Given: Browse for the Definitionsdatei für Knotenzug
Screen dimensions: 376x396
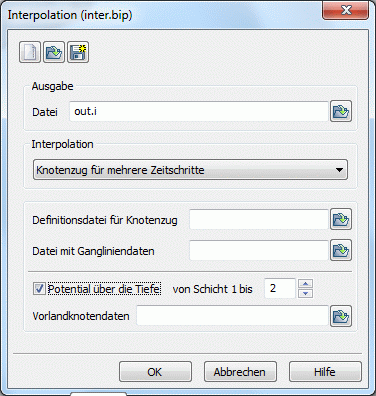Looking at the screenshot, I should pyautogui.click(x=341, y=219).
